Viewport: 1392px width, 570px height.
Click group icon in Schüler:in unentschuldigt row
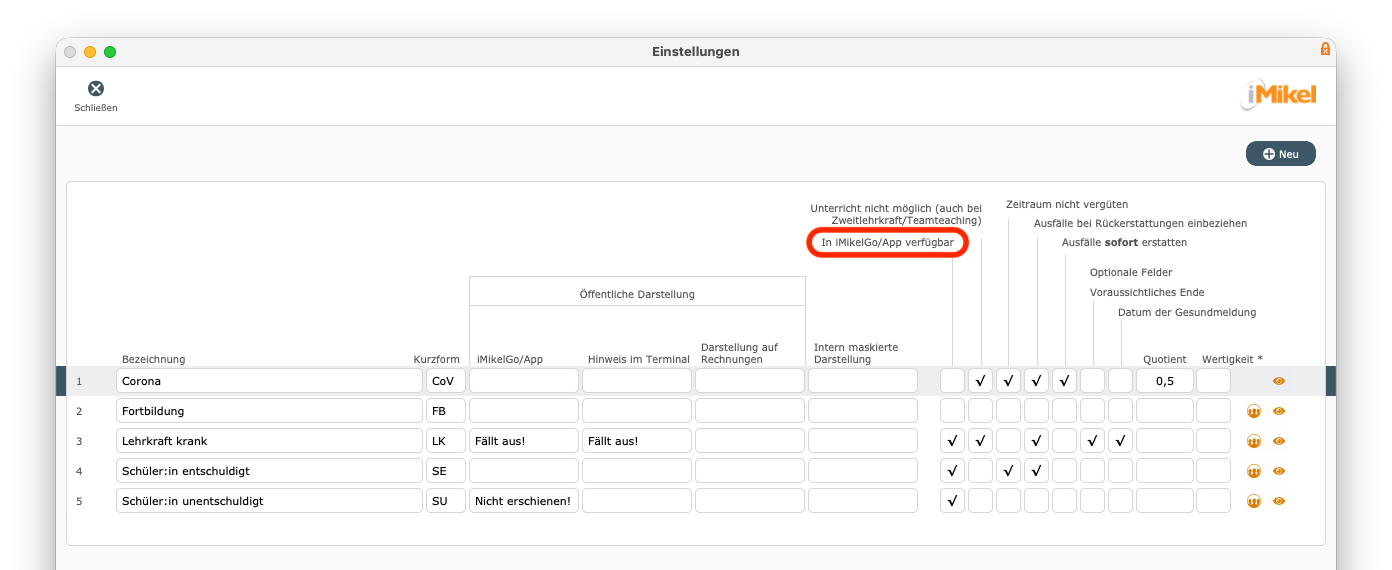coord(1254,501)
